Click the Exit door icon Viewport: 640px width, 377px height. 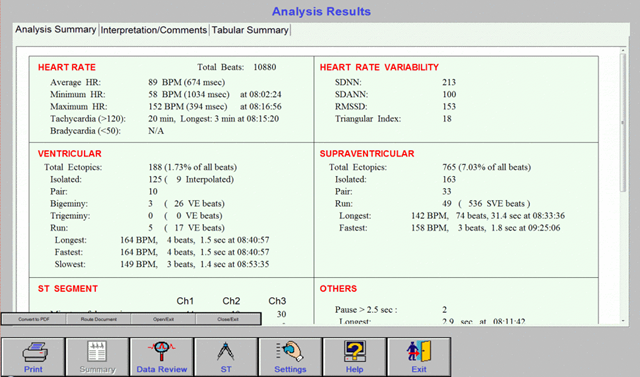point(419,351)
